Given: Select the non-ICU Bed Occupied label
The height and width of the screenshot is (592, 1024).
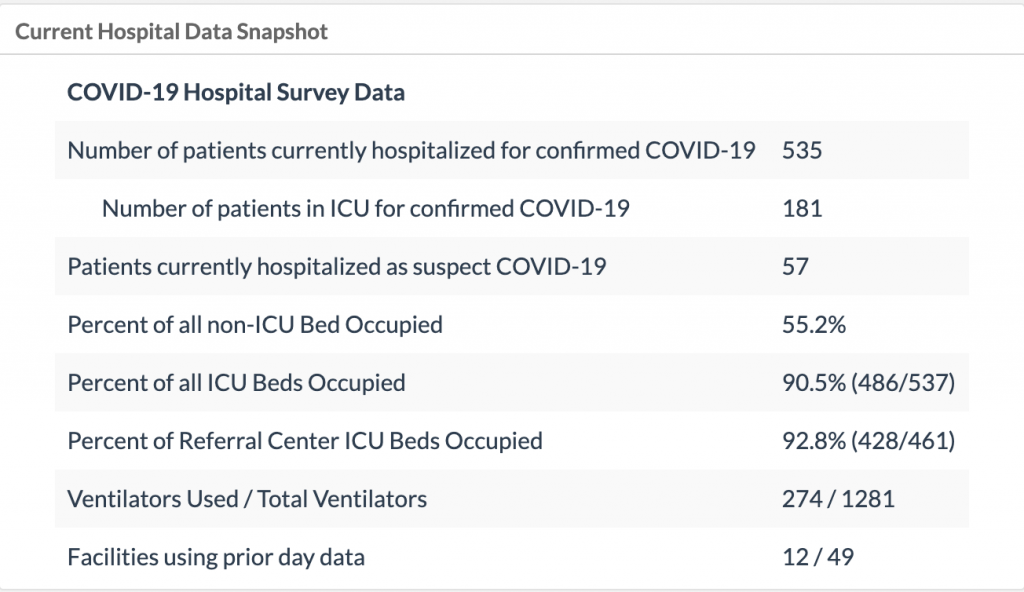Looking at the screenshot, I should click(255, 325).
